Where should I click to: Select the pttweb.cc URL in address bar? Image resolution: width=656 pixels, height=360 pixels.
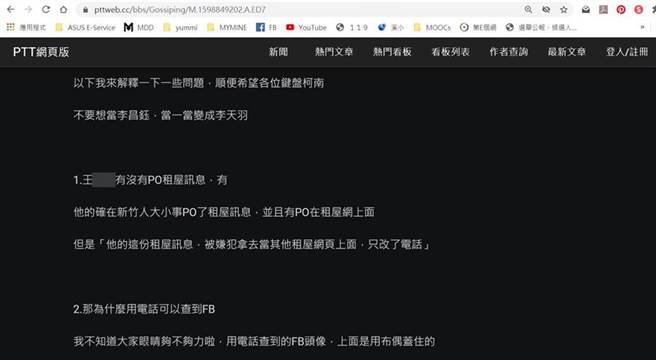179,10
